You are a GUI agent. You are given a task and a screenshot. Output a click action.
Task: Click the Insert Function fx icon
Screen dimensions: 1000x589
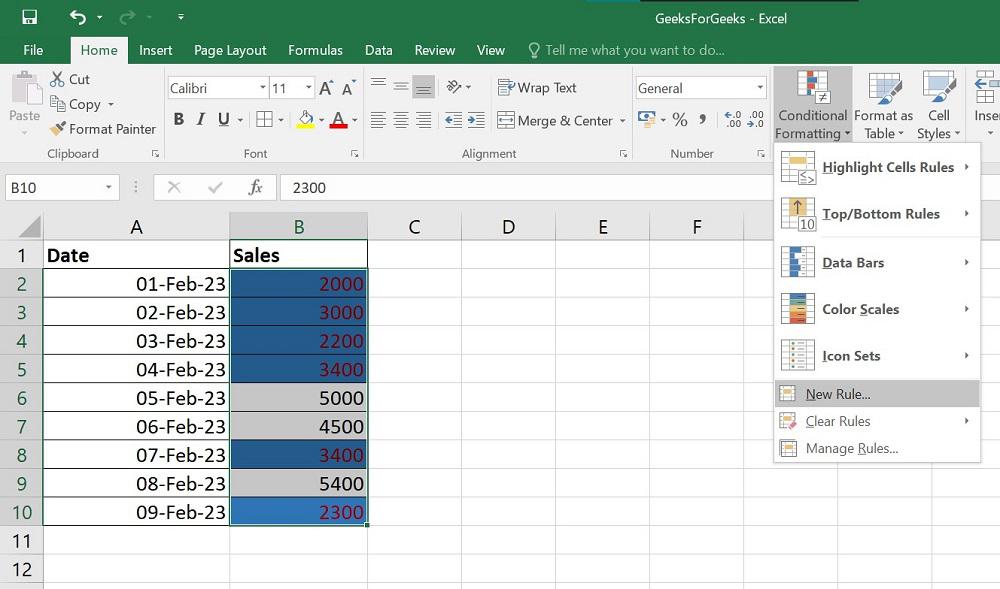pyautogui.click(x=255, y=187)
